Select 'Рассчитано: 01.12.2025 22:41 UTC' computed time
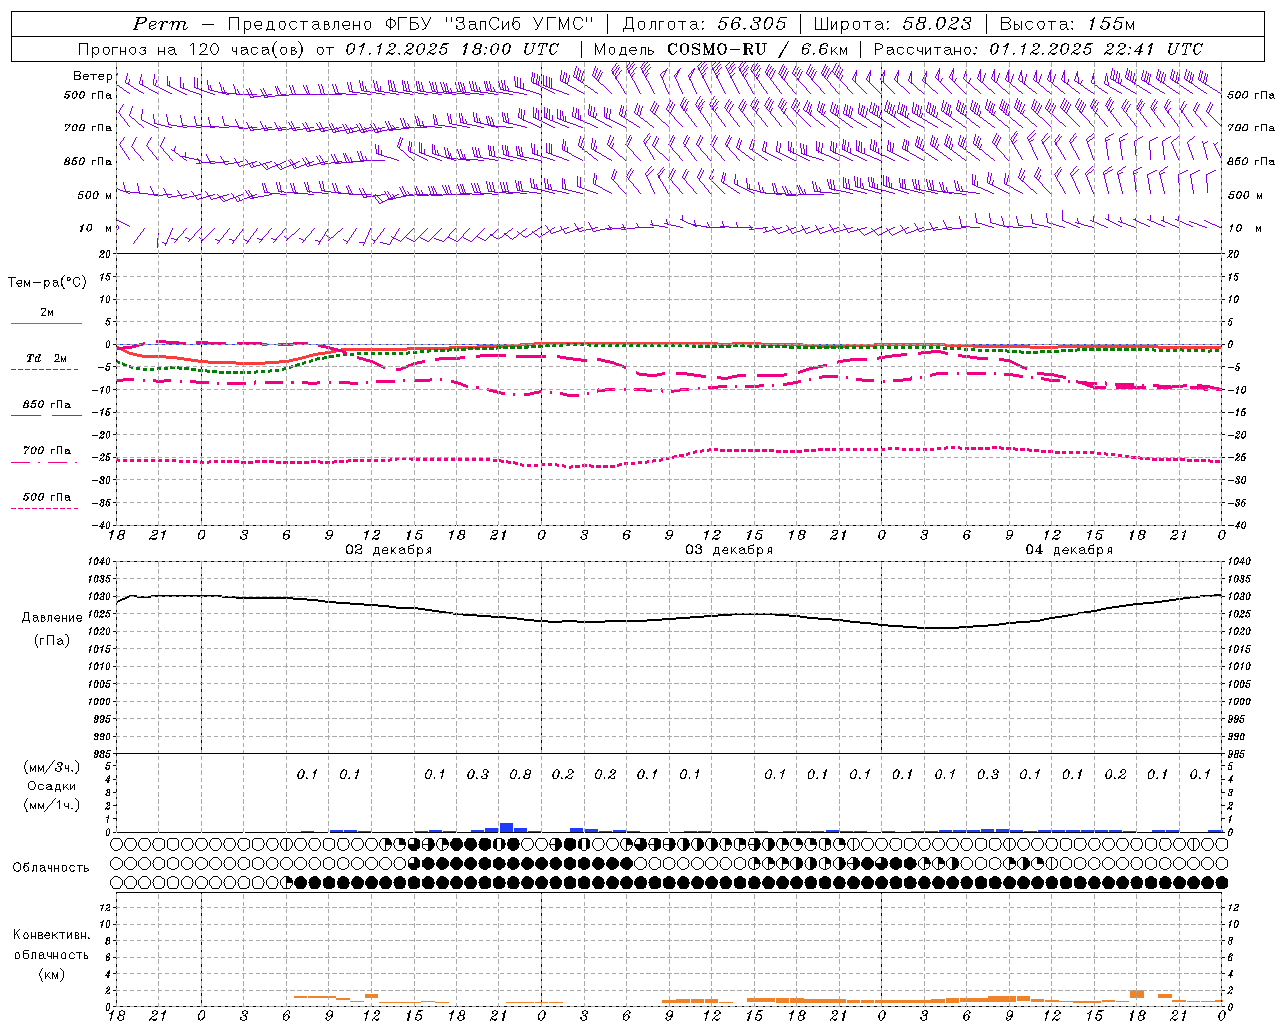The width and height of the screenshot is (1280, 1024). point(1038,49)
